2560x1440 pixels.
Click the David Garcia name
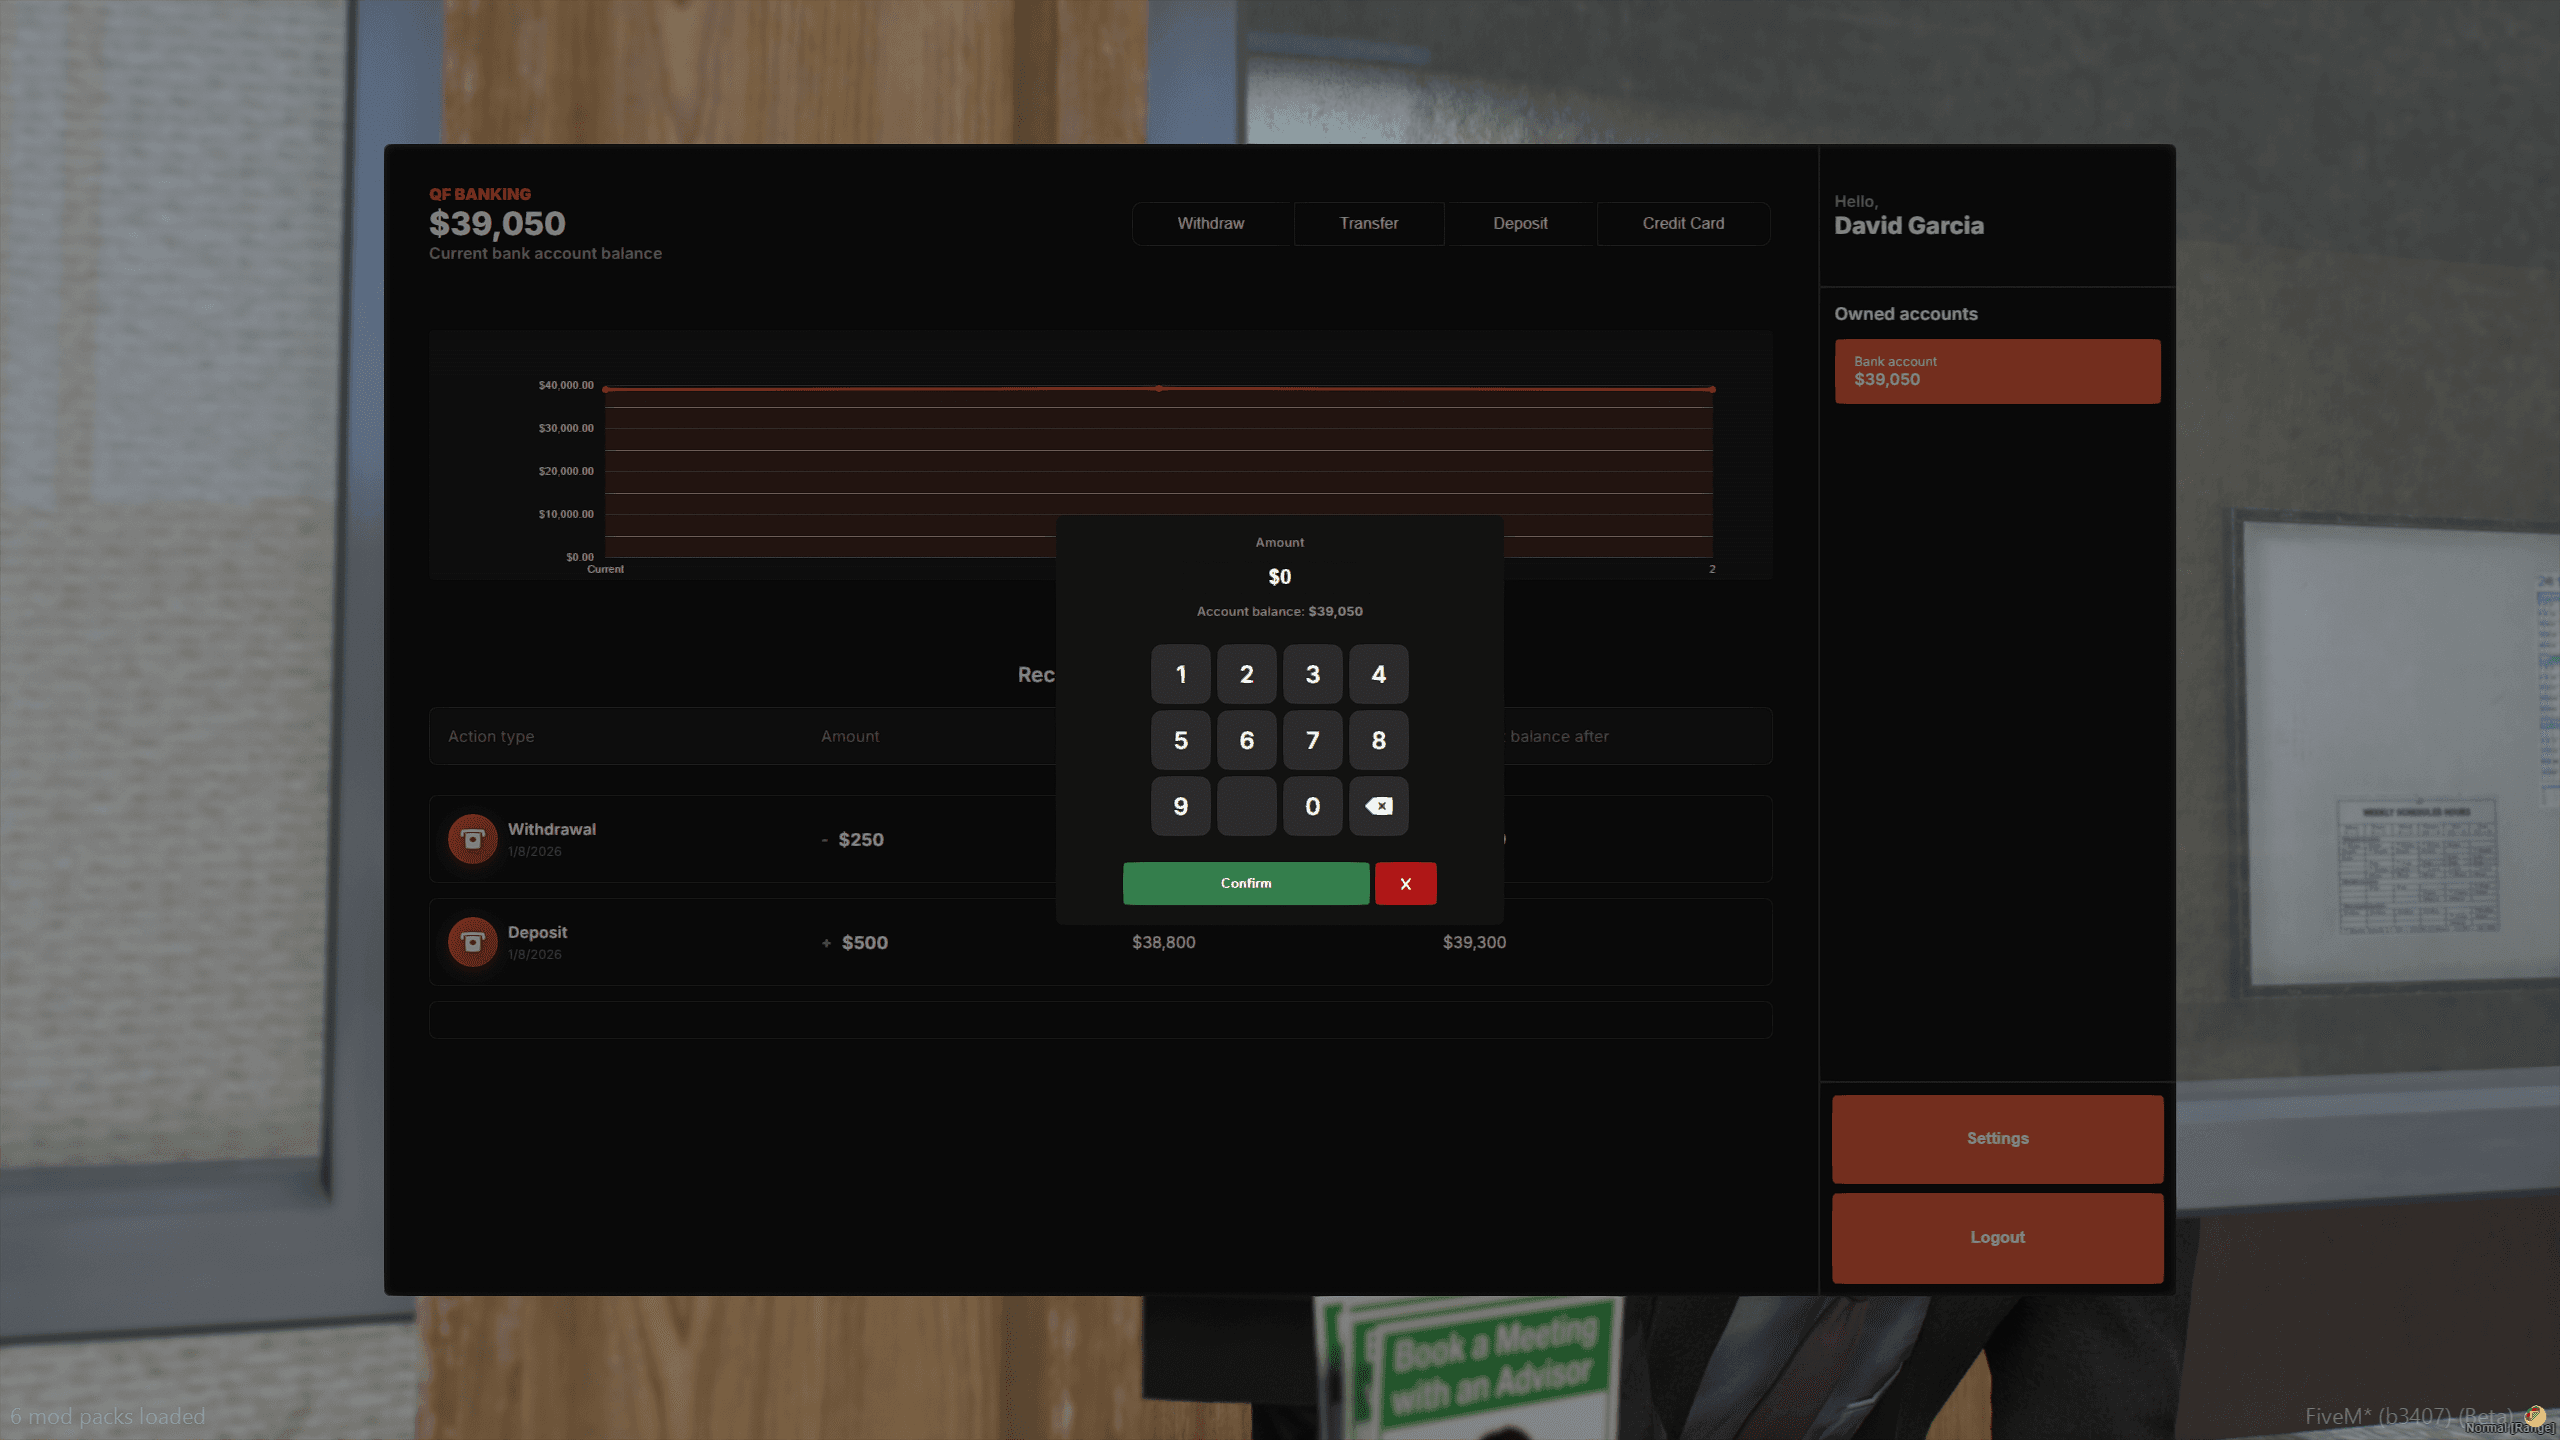[x=1908, y=226]
